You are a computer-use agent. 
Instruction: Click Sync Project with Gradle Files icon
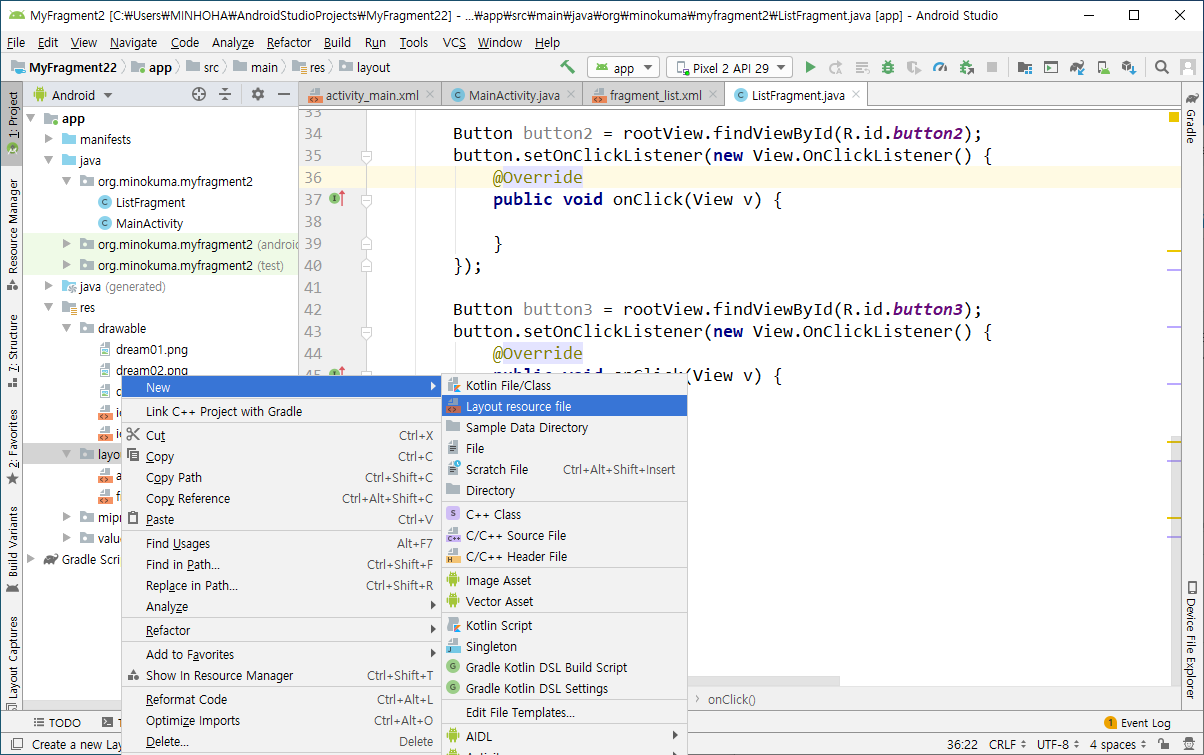coord(1077,68)
